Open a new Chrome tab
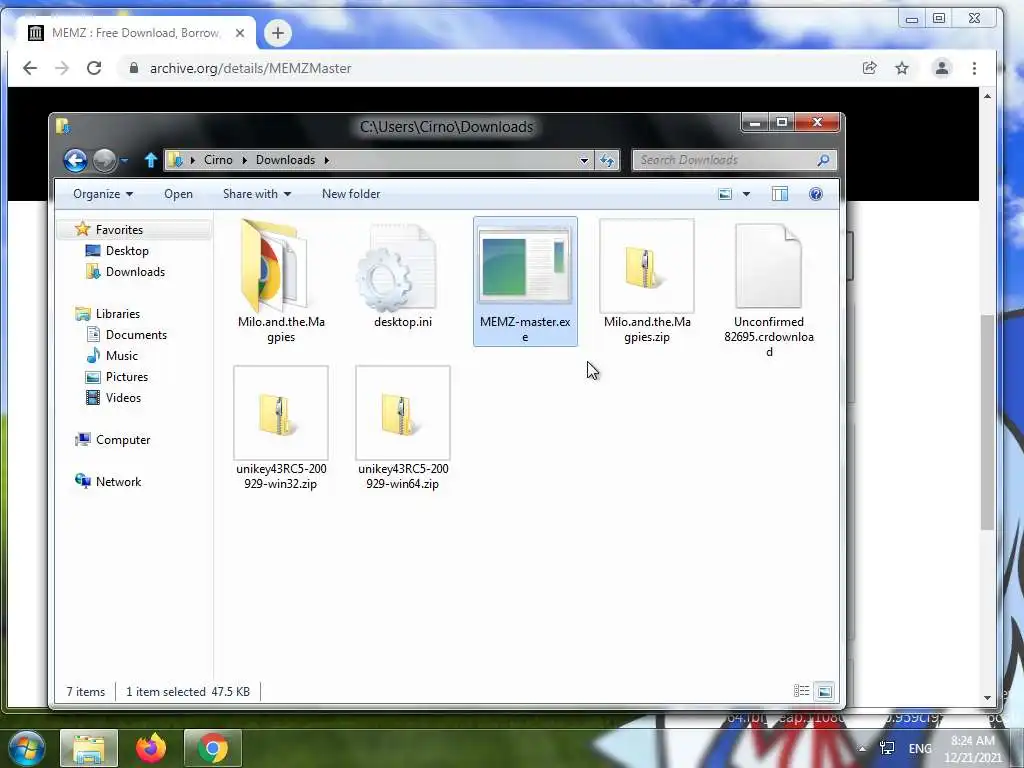The height and width of the screenshot is (768, 1024). pos(278,33)
